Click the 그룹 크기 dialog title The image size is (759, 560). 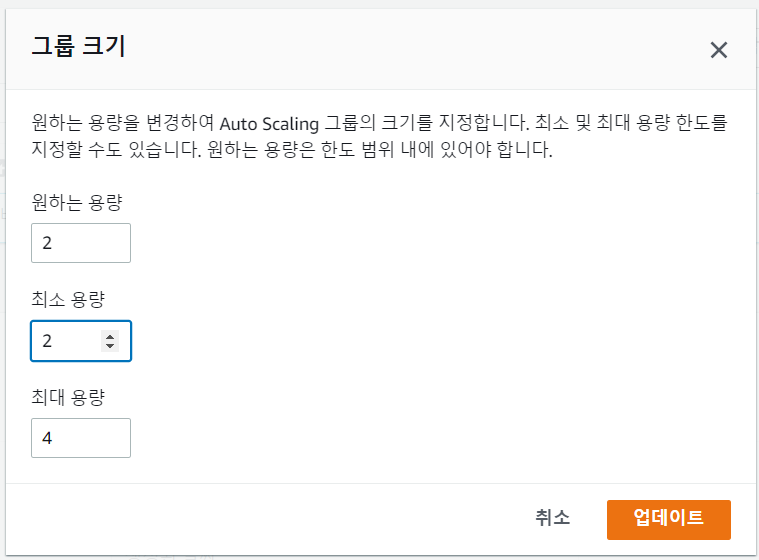78,47
